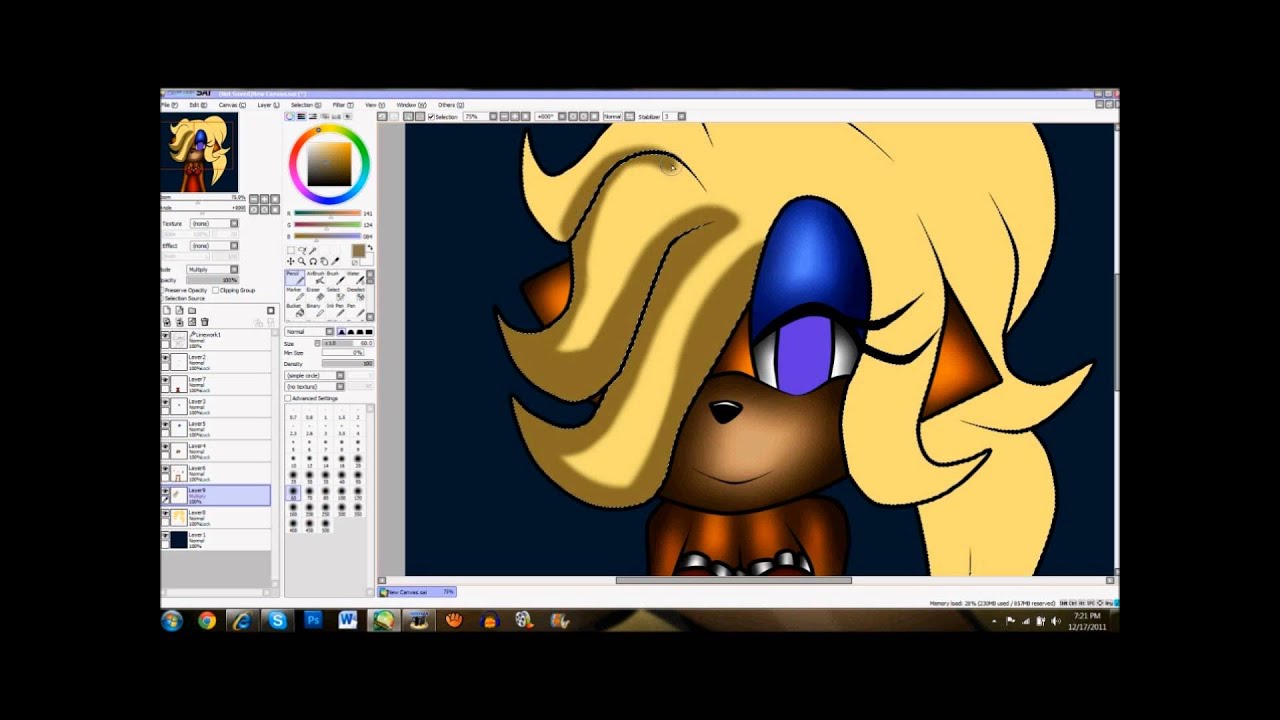Screen dimensions: 1280x720
Task: Open the Effect dropdown
Action: coord(214,246)
